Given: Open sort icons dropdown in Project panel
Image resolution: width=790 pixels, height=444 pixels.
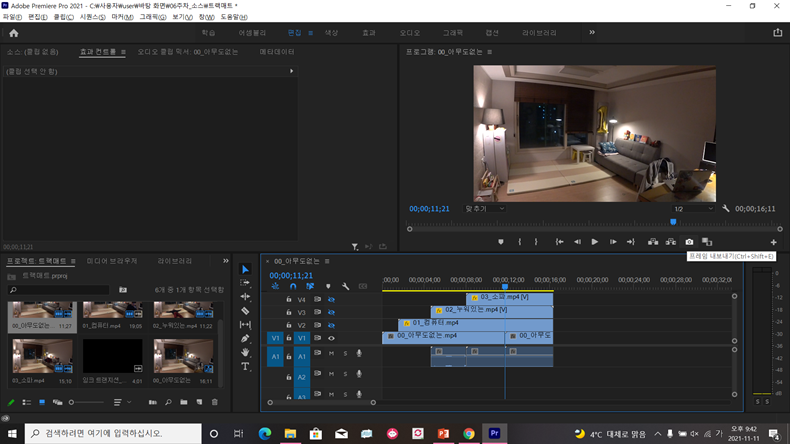Looking at the screenshot, I should (x=121, y=402).
